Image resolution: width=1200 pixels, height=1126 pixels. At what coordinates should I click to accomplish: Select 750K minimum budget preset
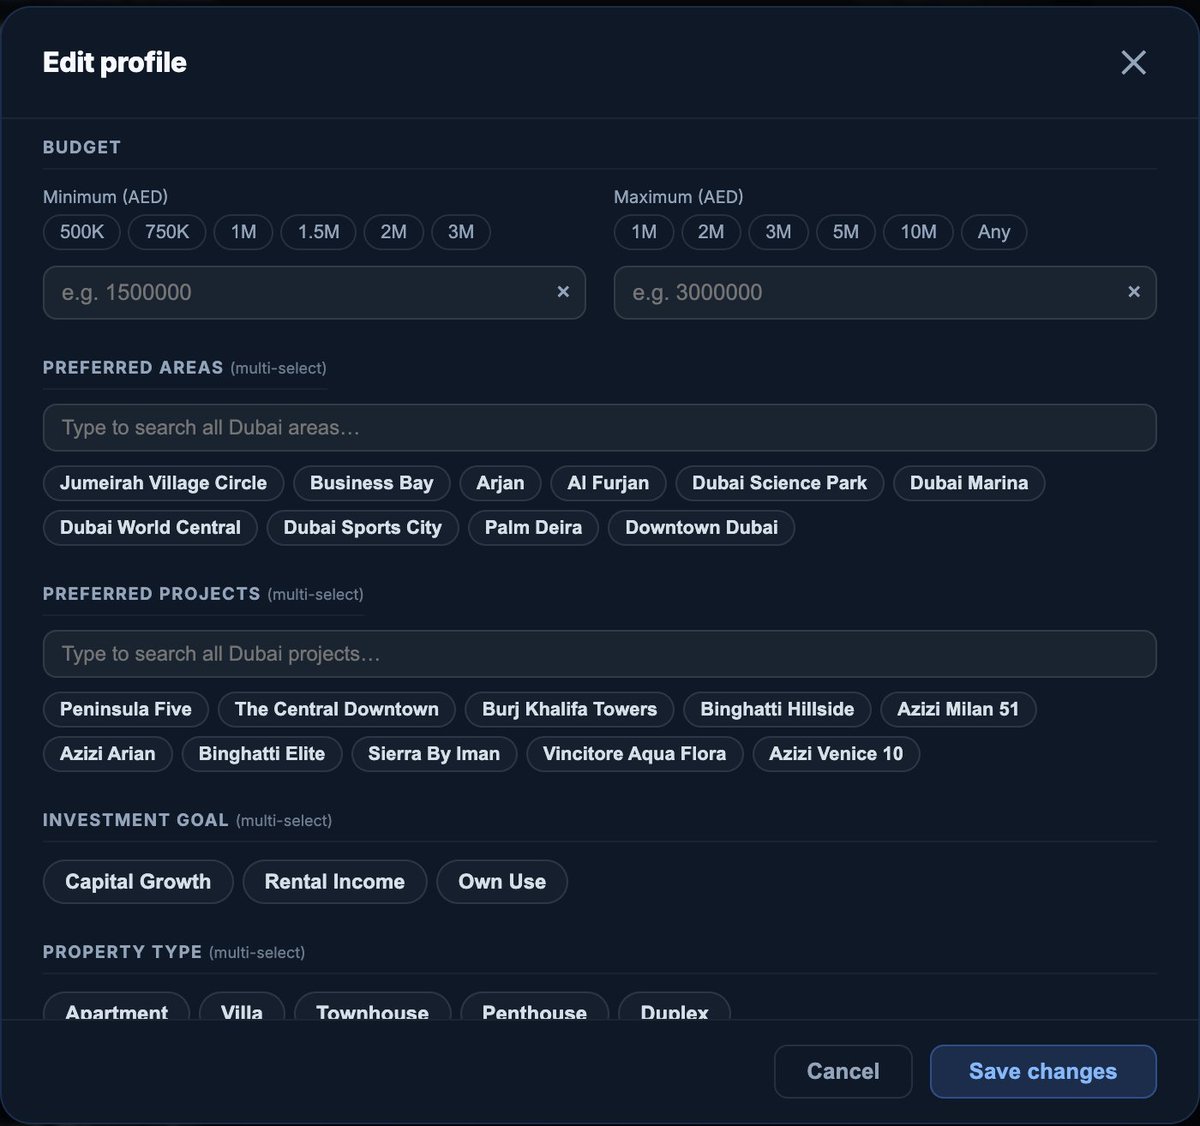pos(167,232)
